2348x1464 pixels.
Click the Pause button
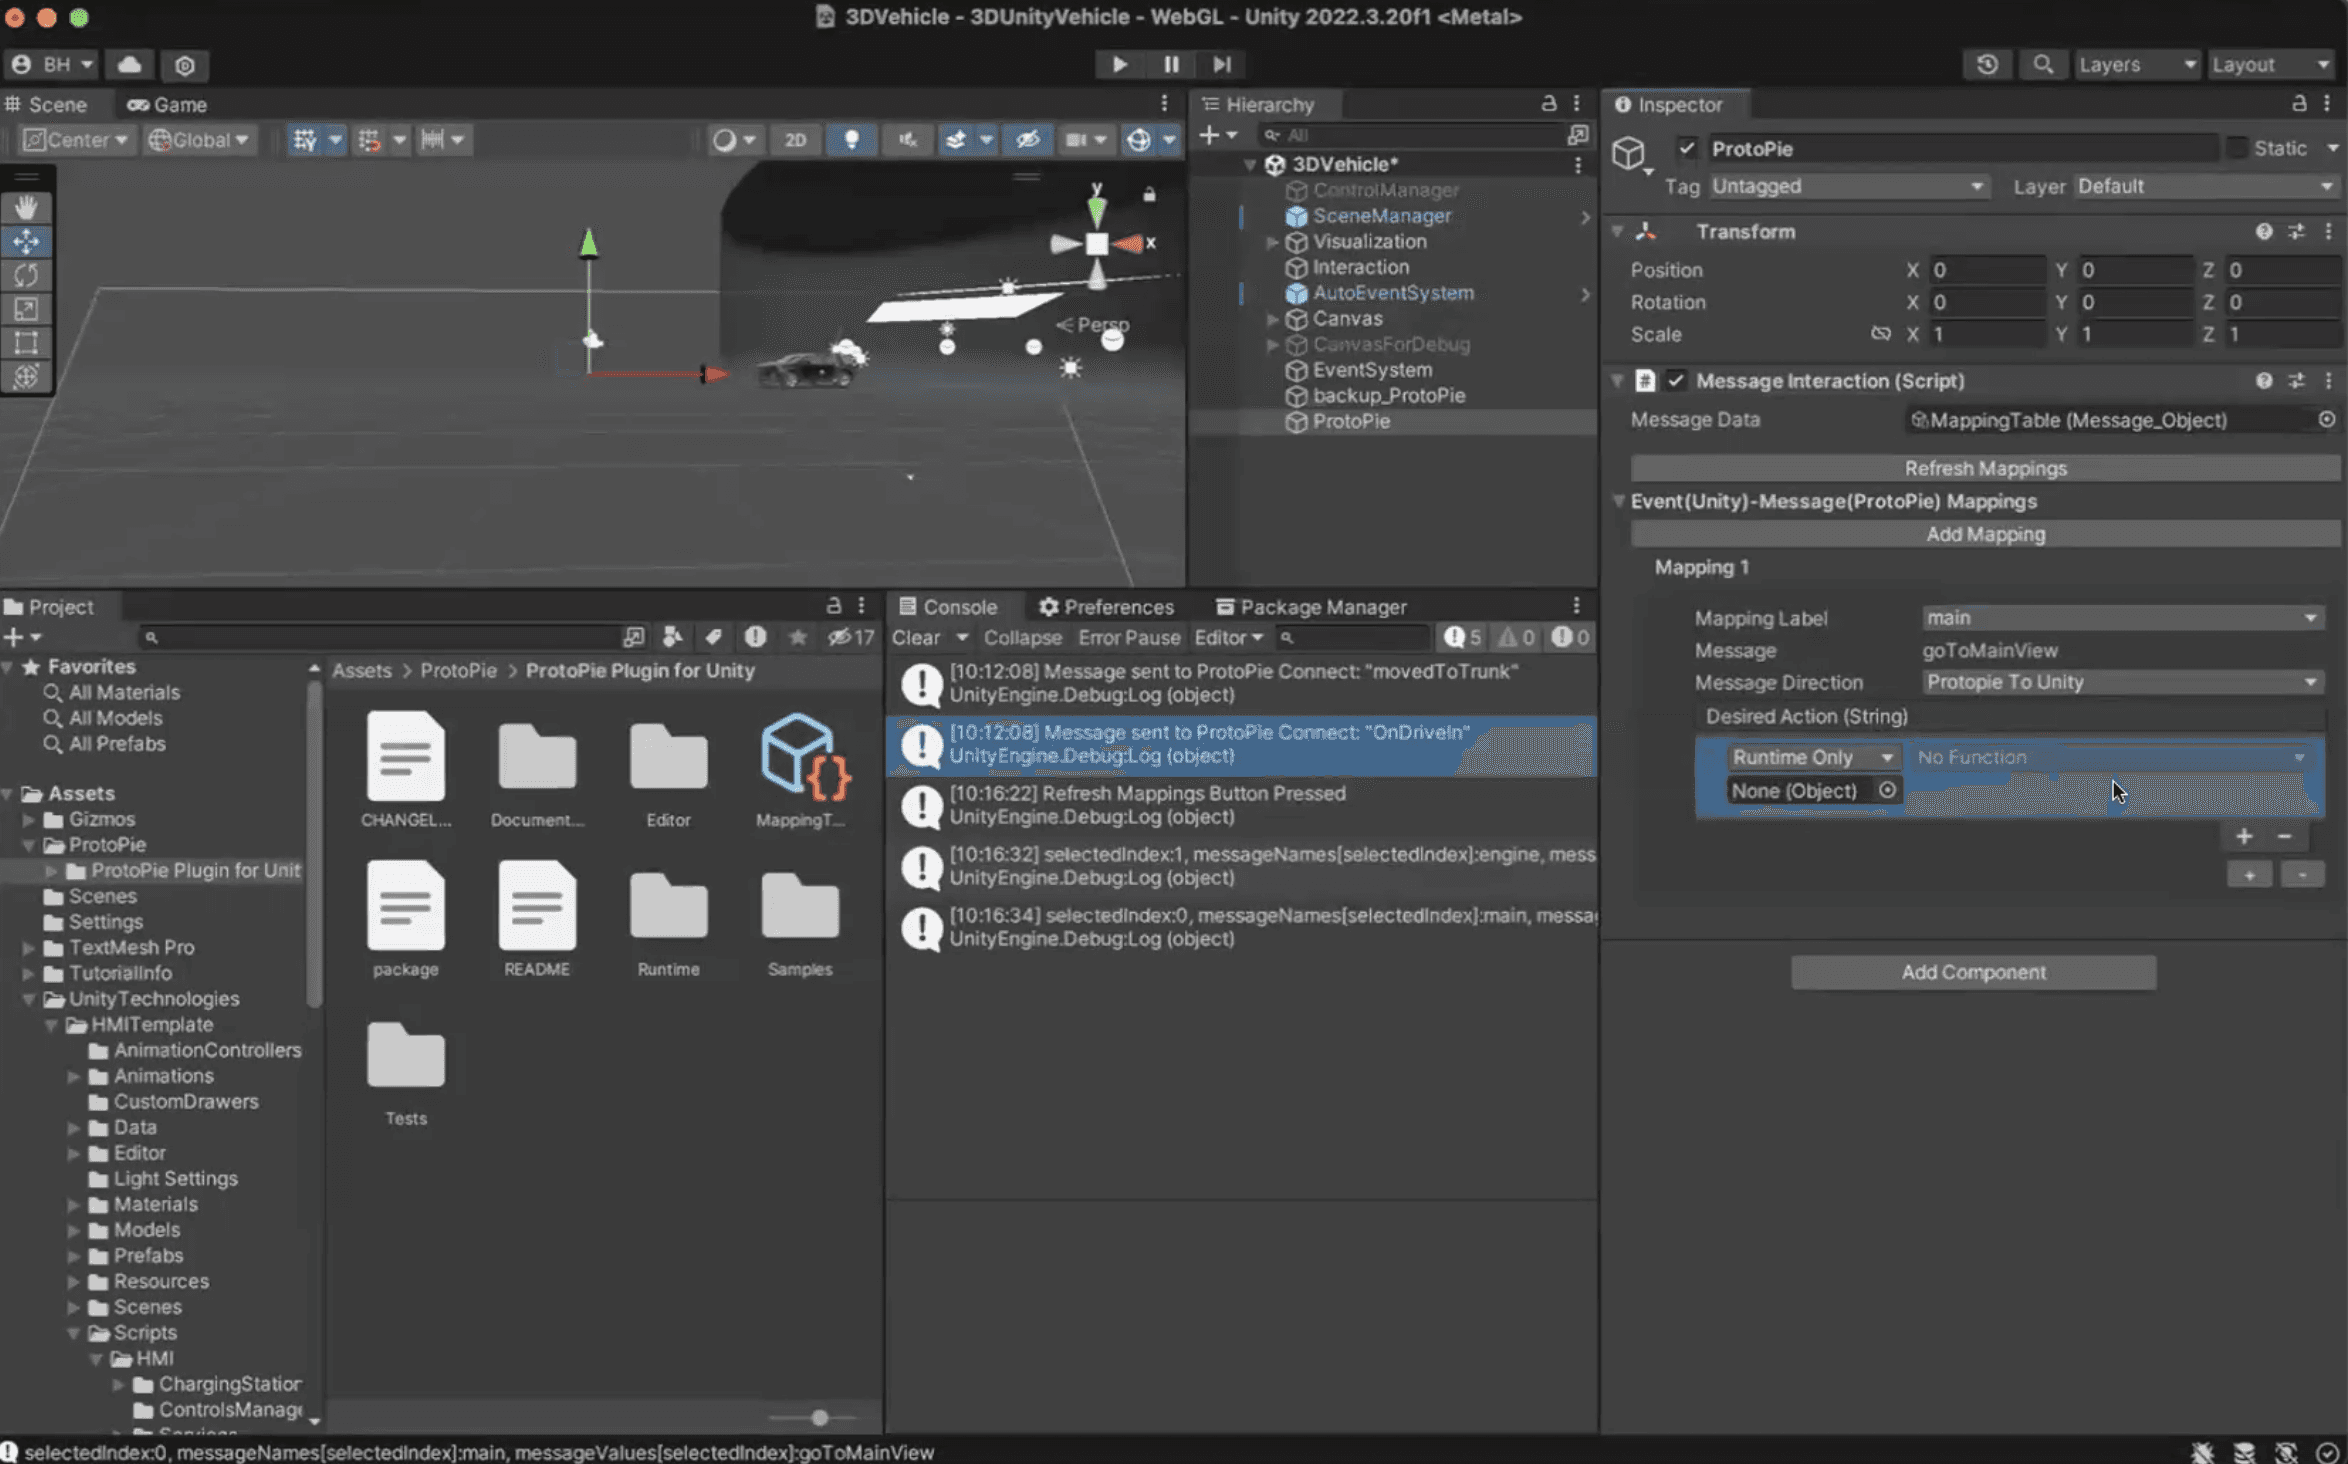point(1170,64)
